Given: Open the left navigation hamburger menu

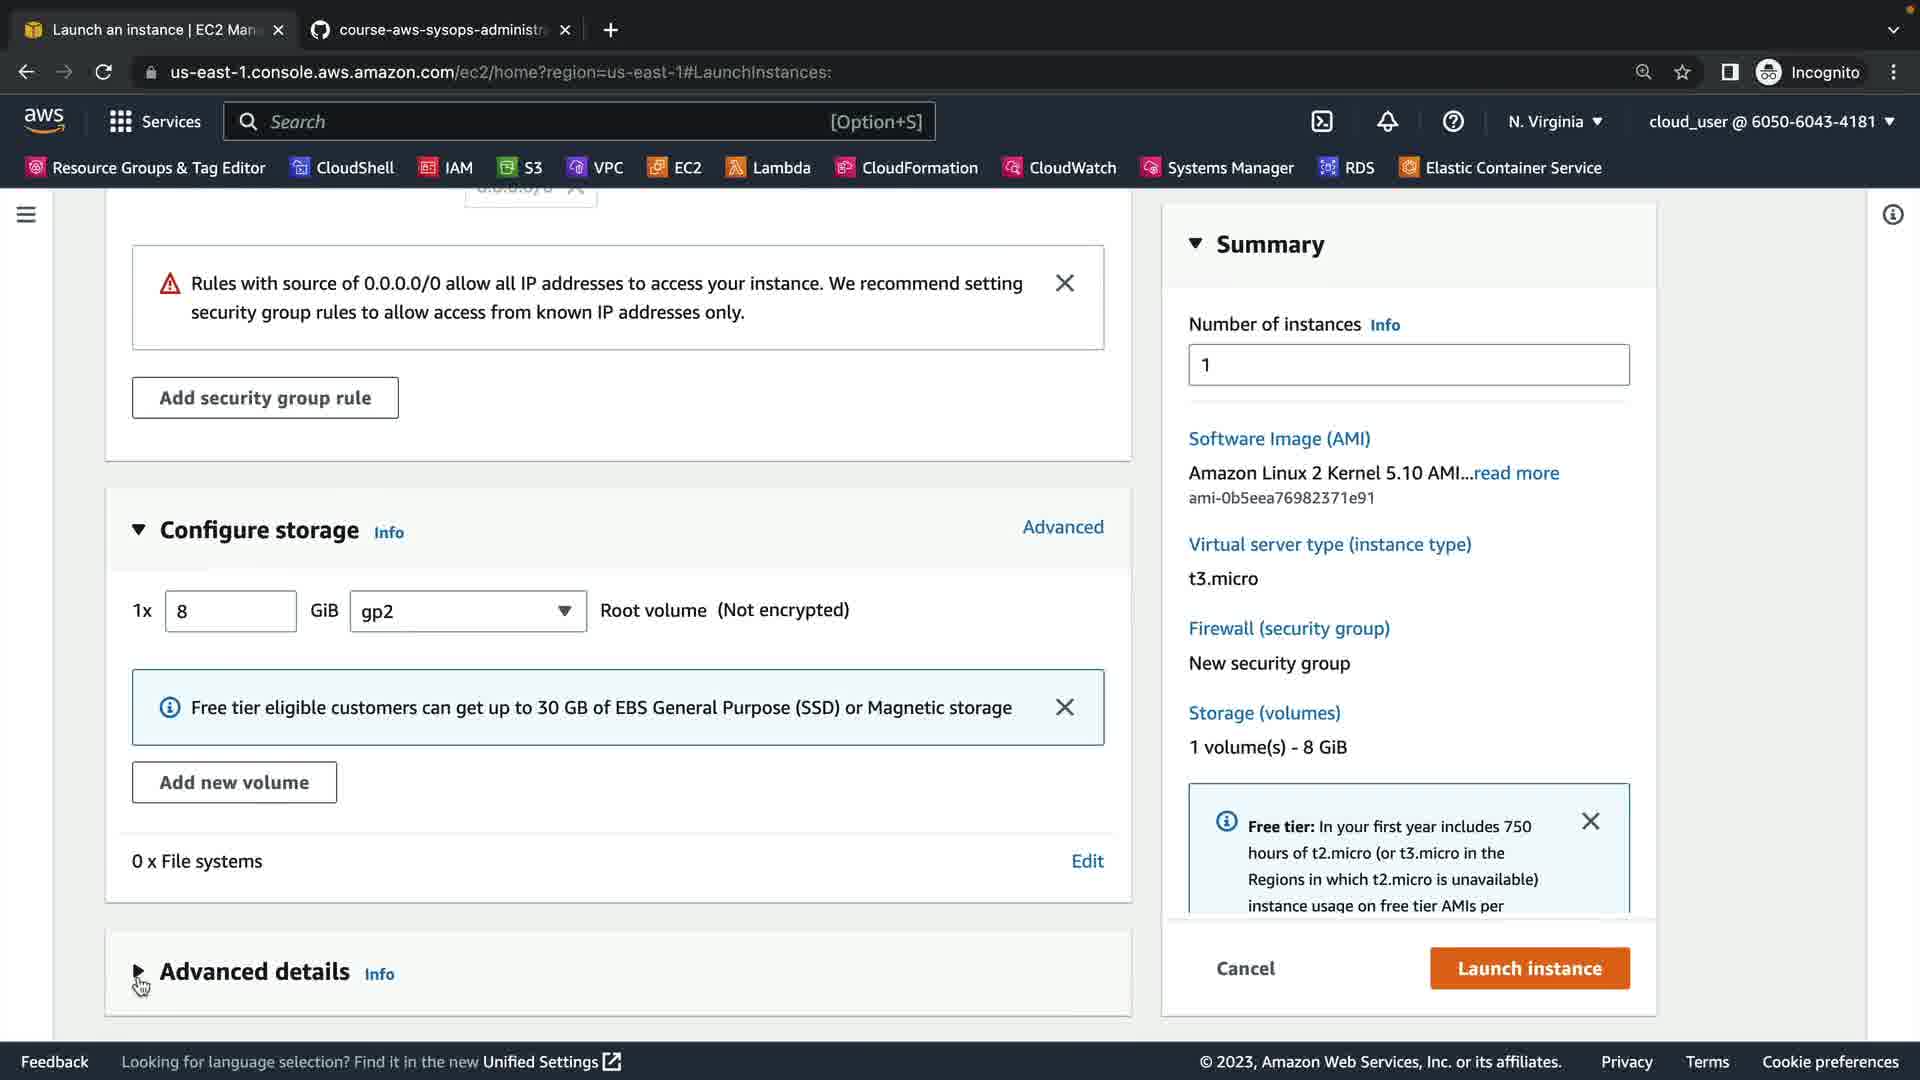Looking at the screenshot, I should tap(26, 215).
